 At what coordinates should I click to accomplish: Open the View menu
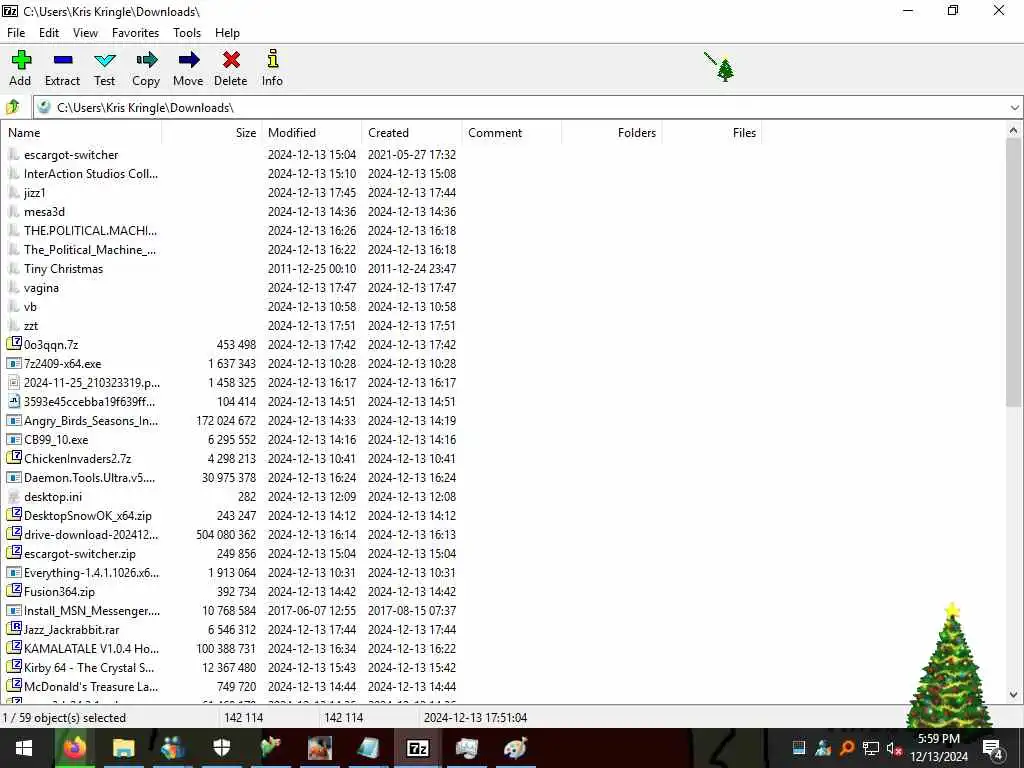(85, 33)
